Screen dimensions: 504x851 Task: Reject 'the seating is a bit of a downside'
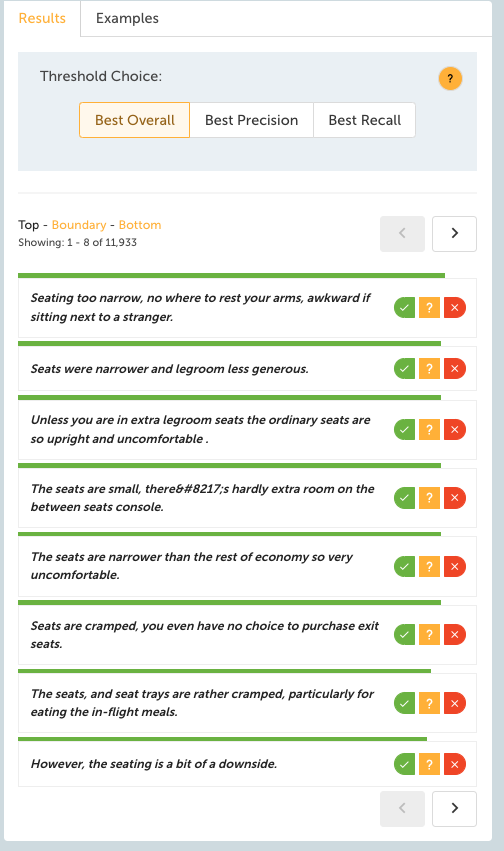point(455,764)
